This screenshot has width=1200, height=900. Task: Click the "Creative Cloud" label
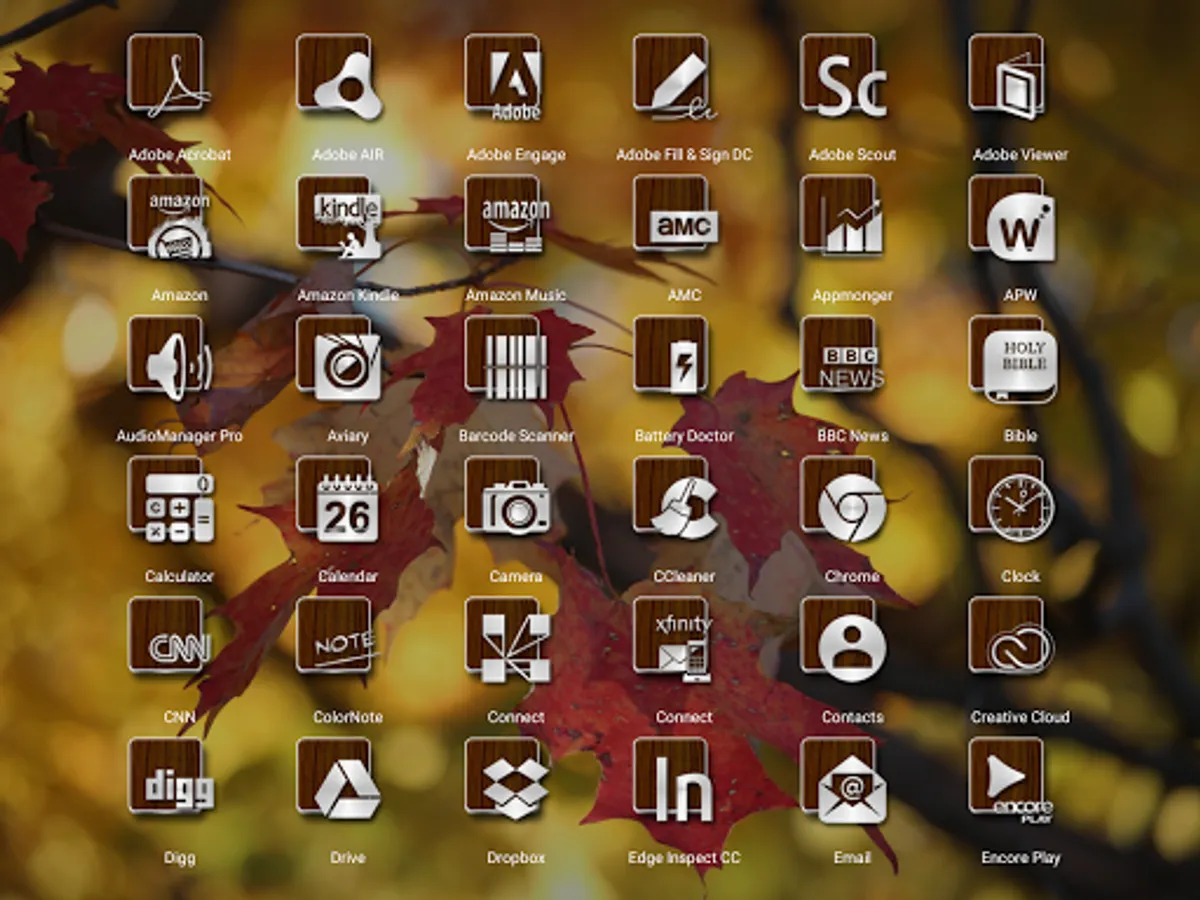coord(1020,717)
